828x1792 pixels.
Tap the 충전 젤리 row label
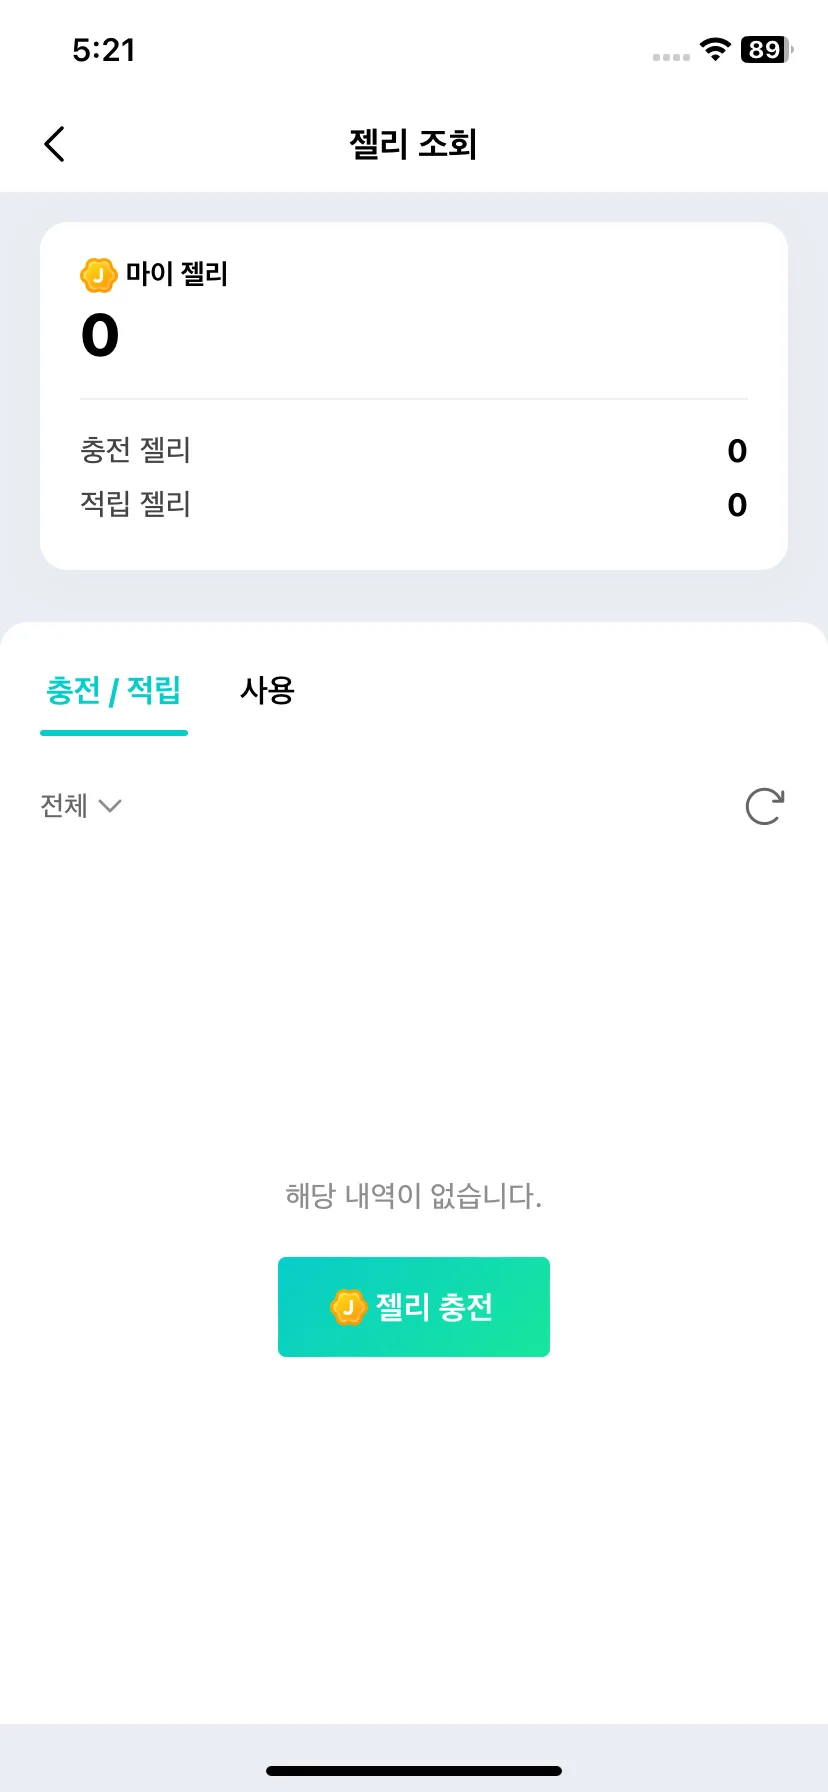point(135,450)
